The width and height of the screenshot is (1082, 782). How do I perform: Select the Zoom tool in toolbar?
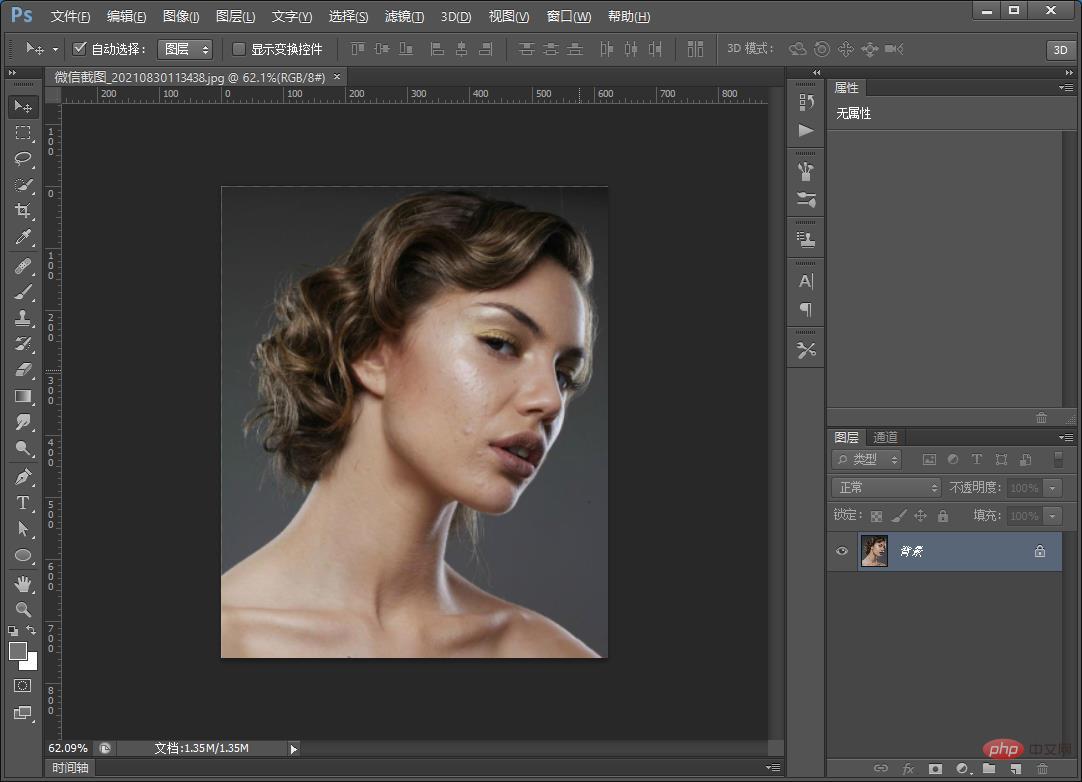[x=23, y=609]
